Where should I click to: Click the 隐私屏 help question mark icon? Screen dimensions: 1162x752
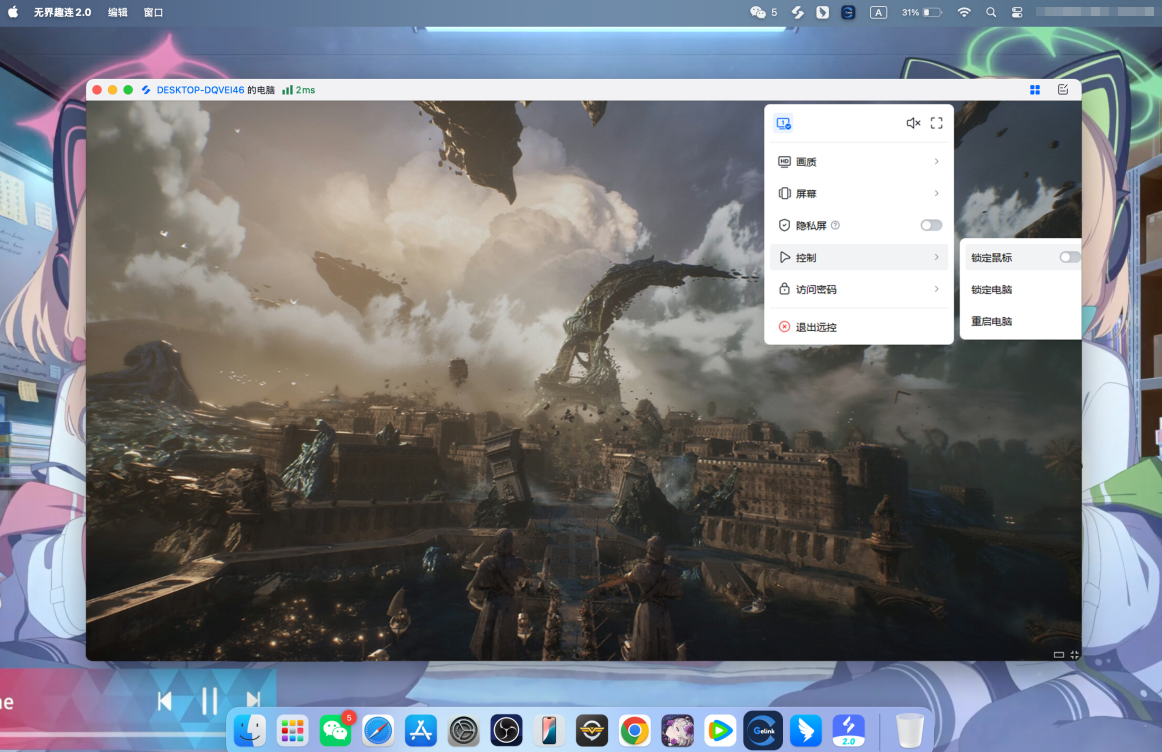835,226
